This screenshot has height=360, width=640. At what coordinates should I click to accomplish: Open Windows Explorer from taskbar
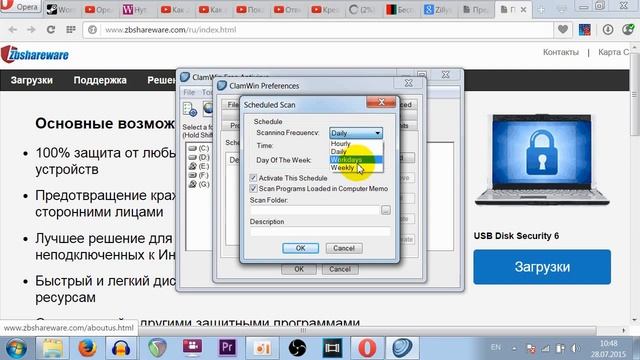click(52, 348)
